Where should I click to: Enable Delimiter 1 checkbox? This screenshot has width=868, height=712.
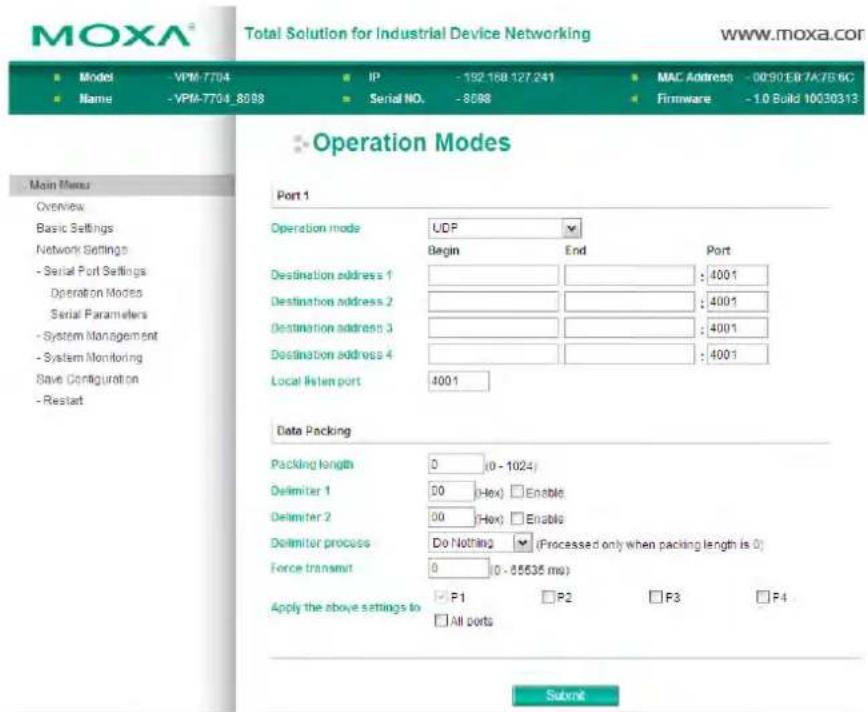click(517, 491)
